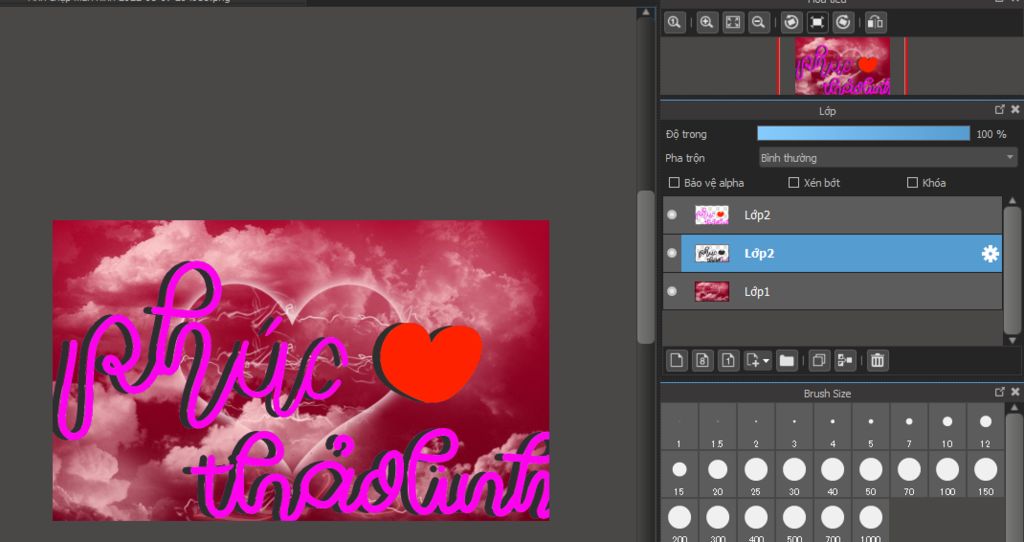Viewport: 1024px width, 542px height.
Task: Toggle visibility of Lớp1 layer
Action: [672, 291]
